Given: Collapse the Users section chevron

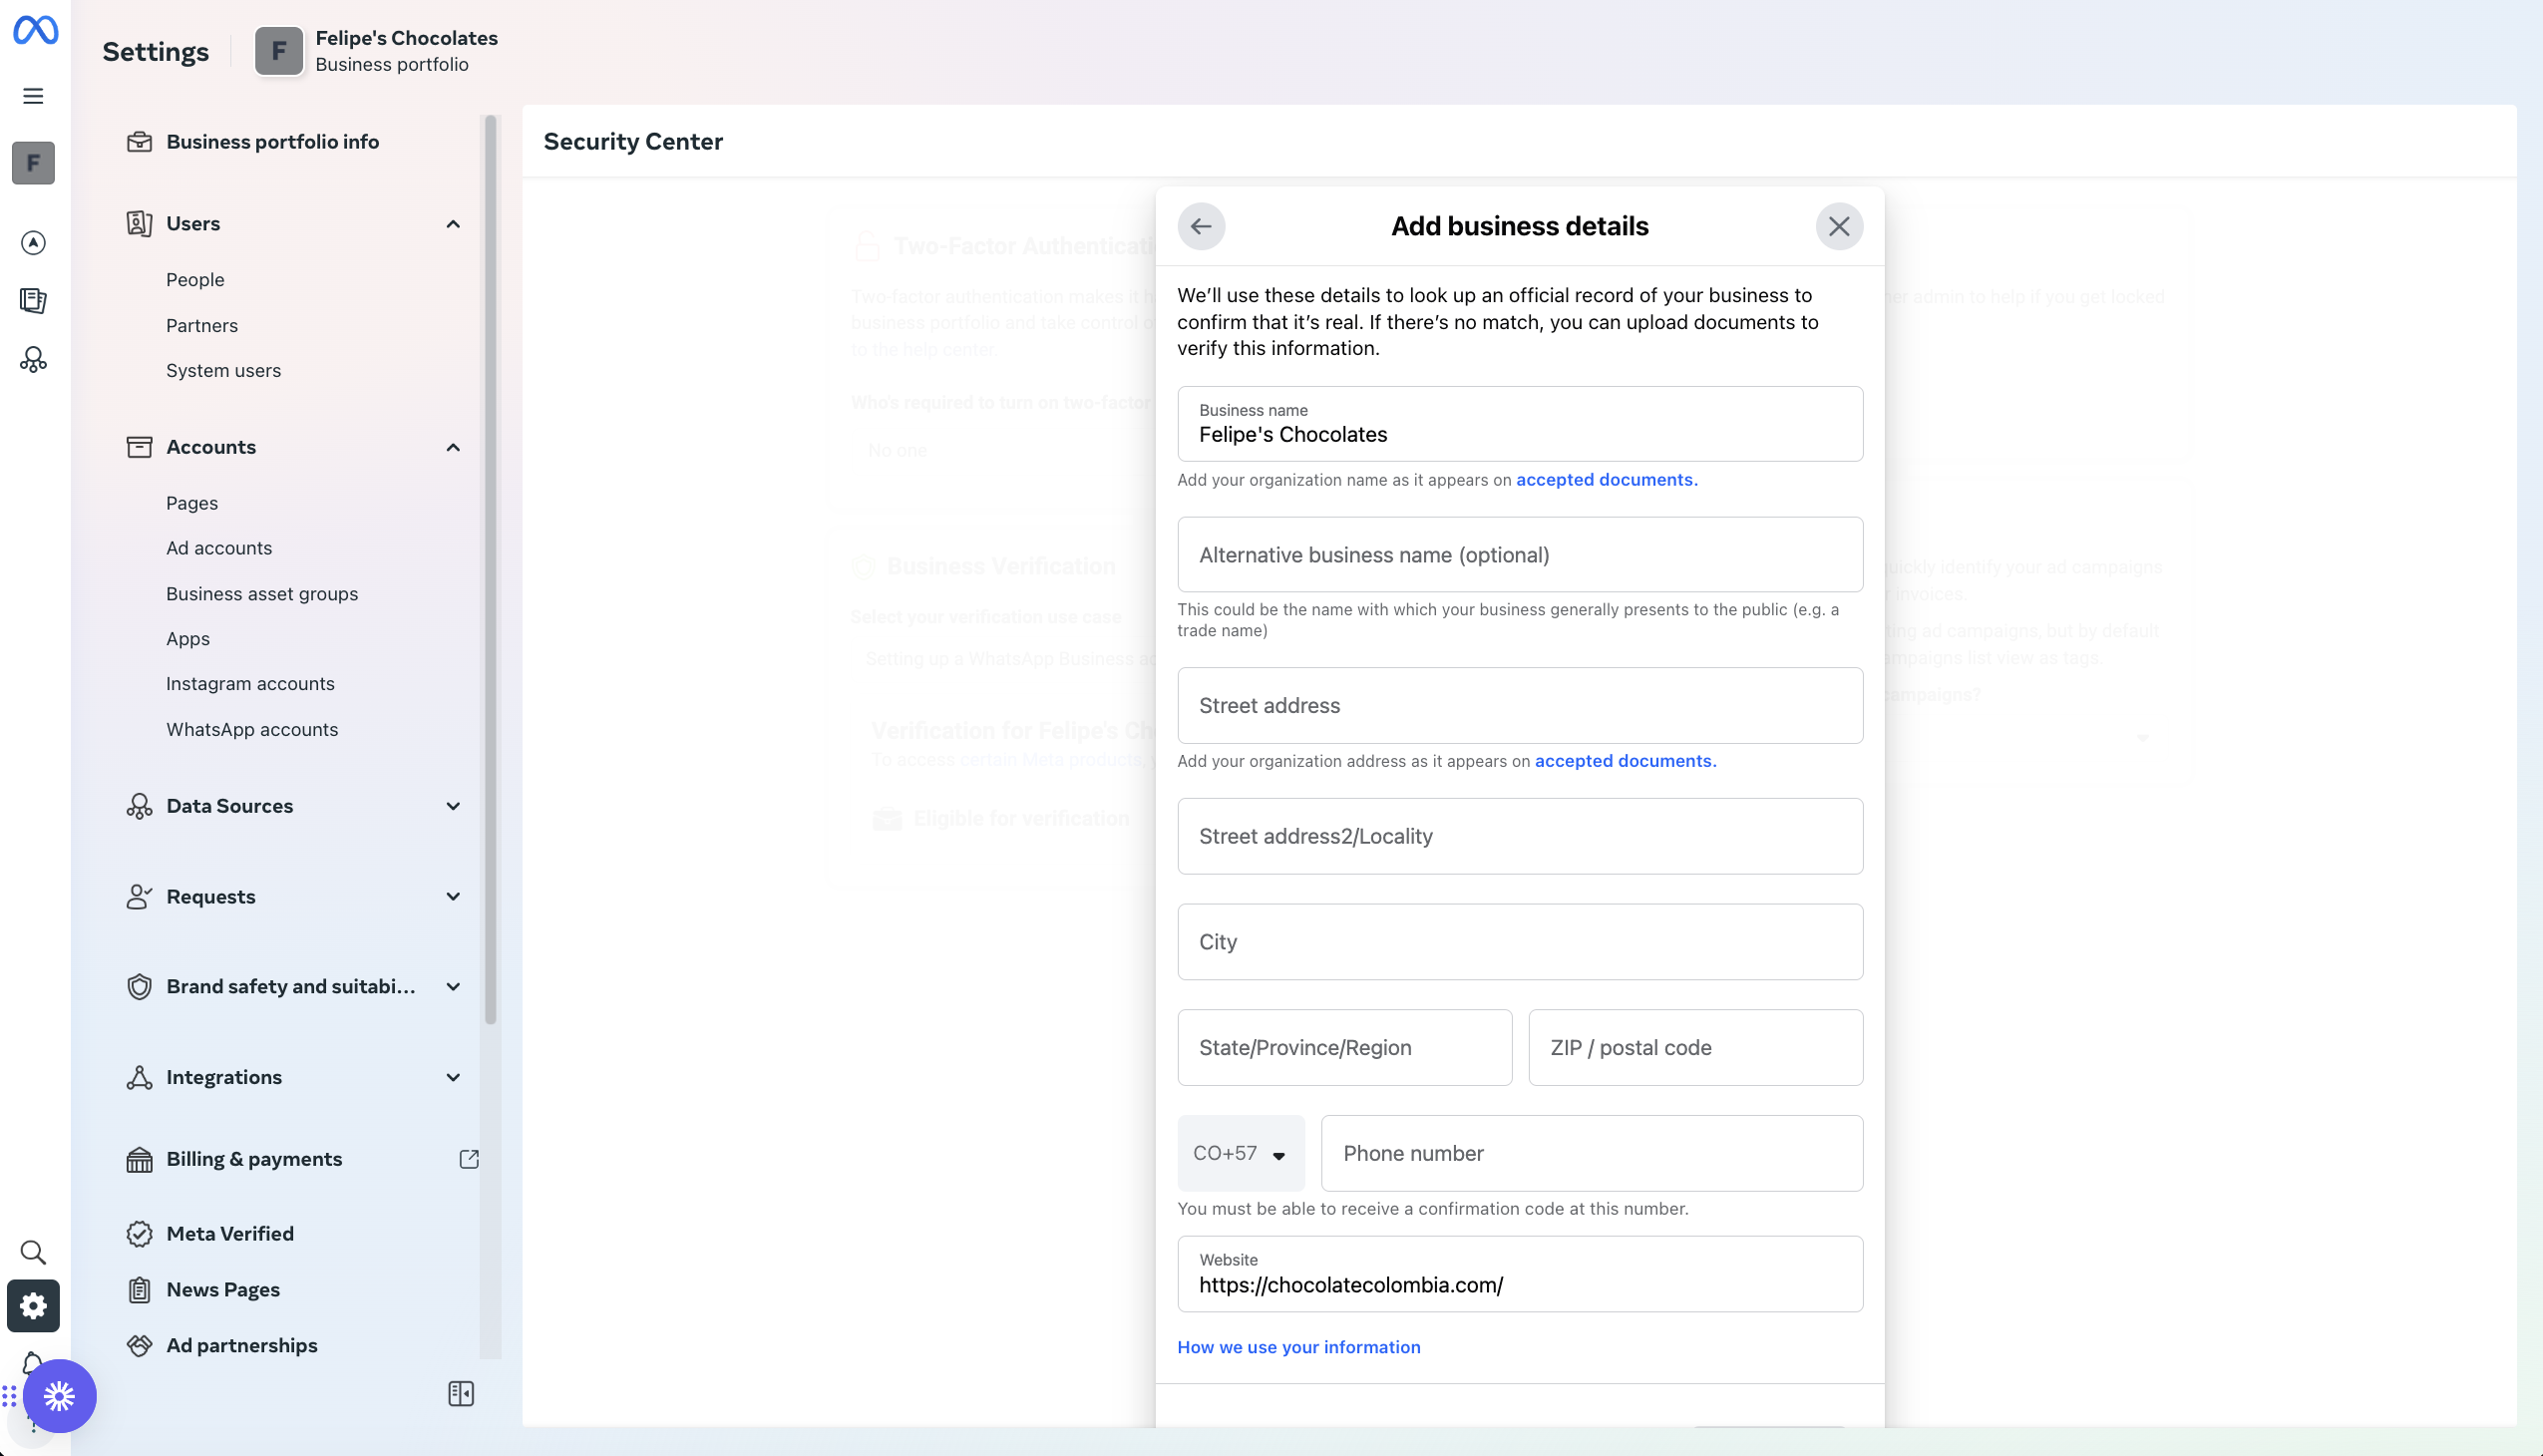Looking at the screenshot, I should pyautogui.click(x=453, y=224).
